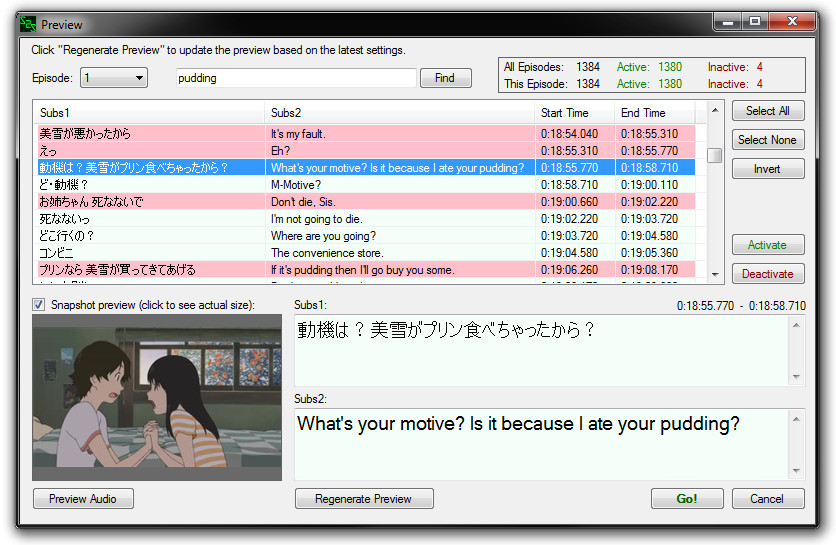This screenshot has height=545, width=836.
Task: Click the Preview Audio button
Action: click(x=83, y=499)
